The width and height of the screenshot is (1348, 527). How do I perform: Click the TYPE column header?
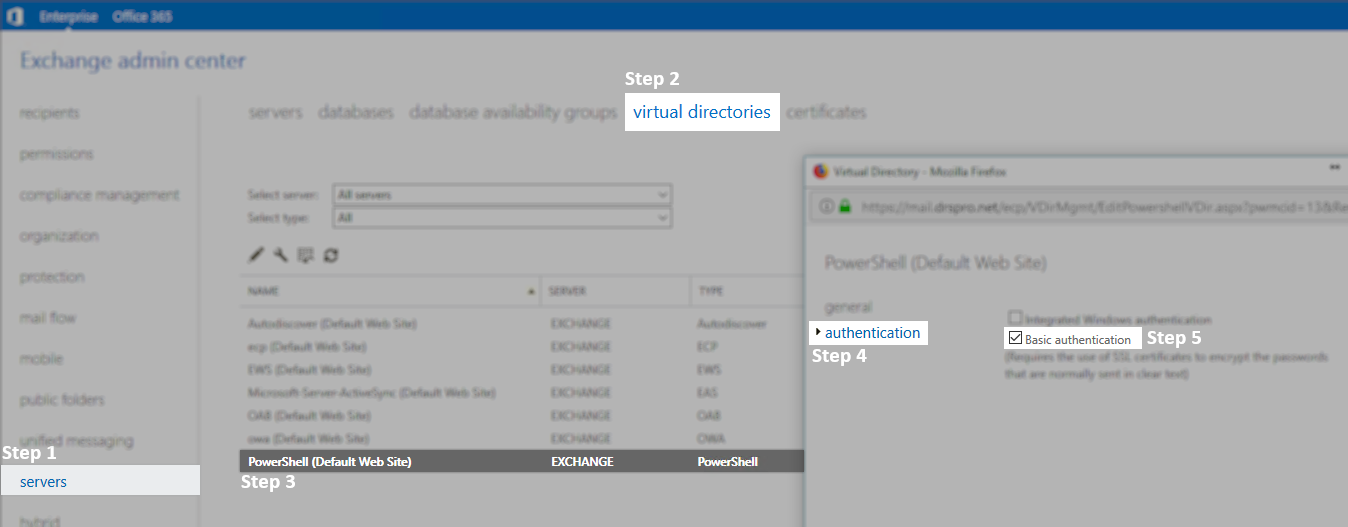point(747,291)
